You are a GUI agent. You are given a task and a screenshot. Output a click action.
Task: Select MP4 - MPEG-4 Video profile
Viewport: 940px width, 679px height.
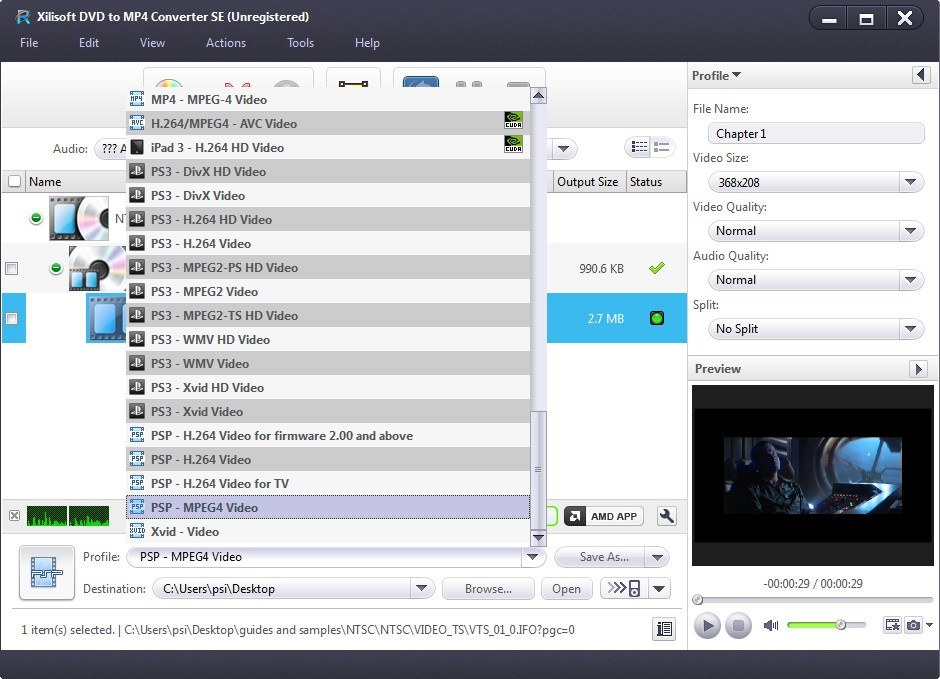pyautogui.click(x=328, y=99)
